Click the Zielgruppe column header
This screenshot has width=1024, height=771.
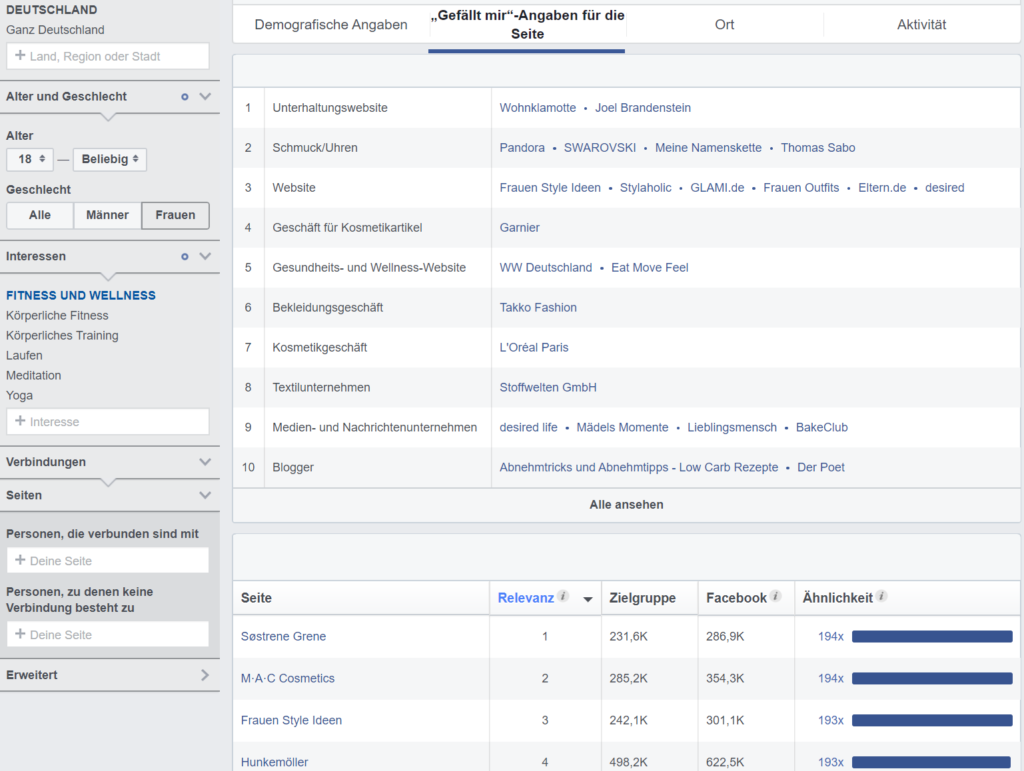pyautogui.click(x=642, y=598)
